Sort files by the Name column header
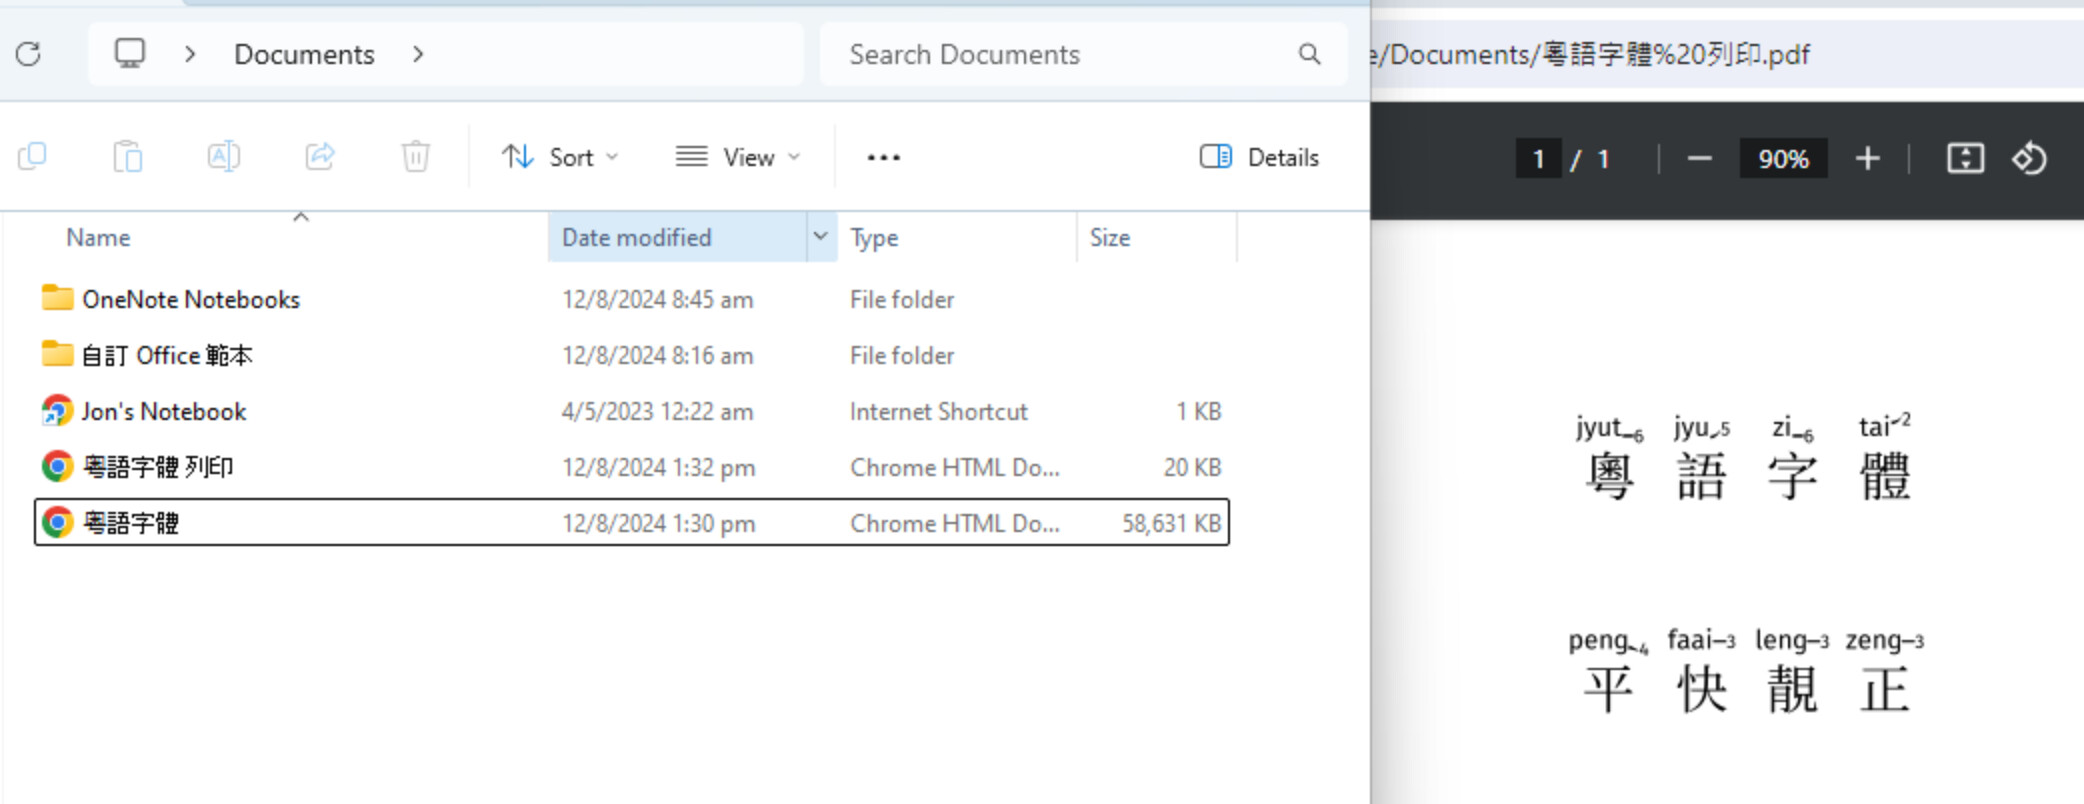The height and width of the screenshot is (804, 2084). [x=98, y=238]
